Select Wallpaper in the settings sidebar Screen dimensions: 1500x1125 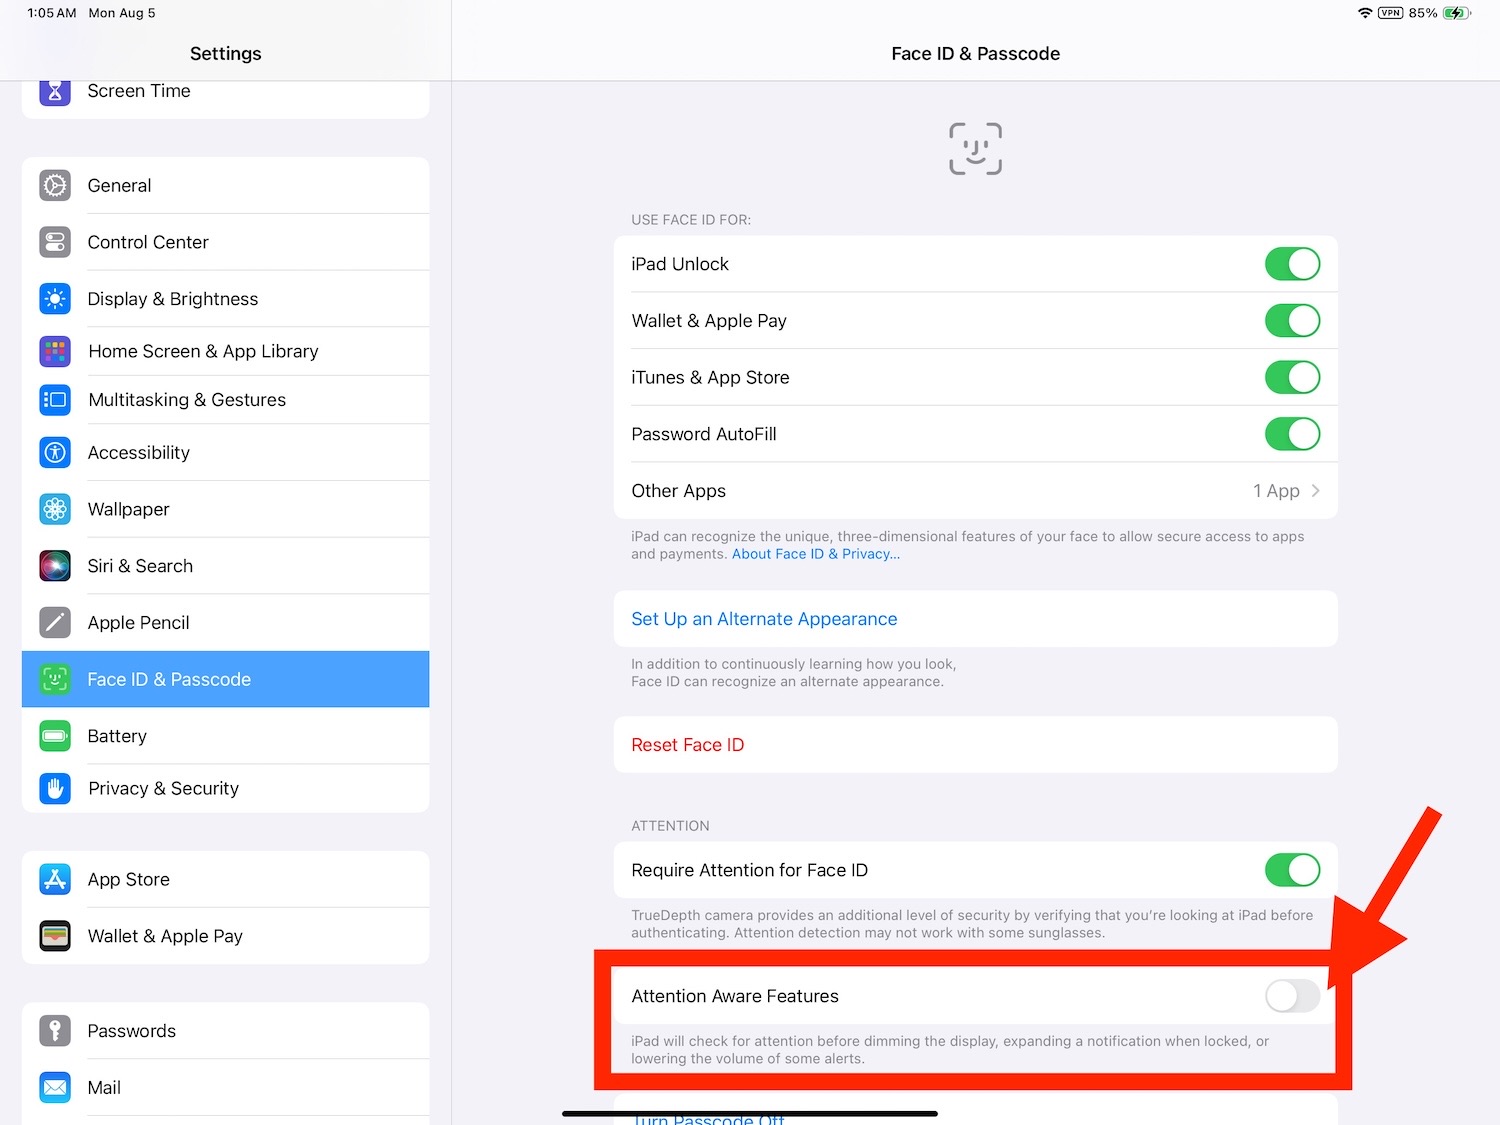click(x=129, y=509)
